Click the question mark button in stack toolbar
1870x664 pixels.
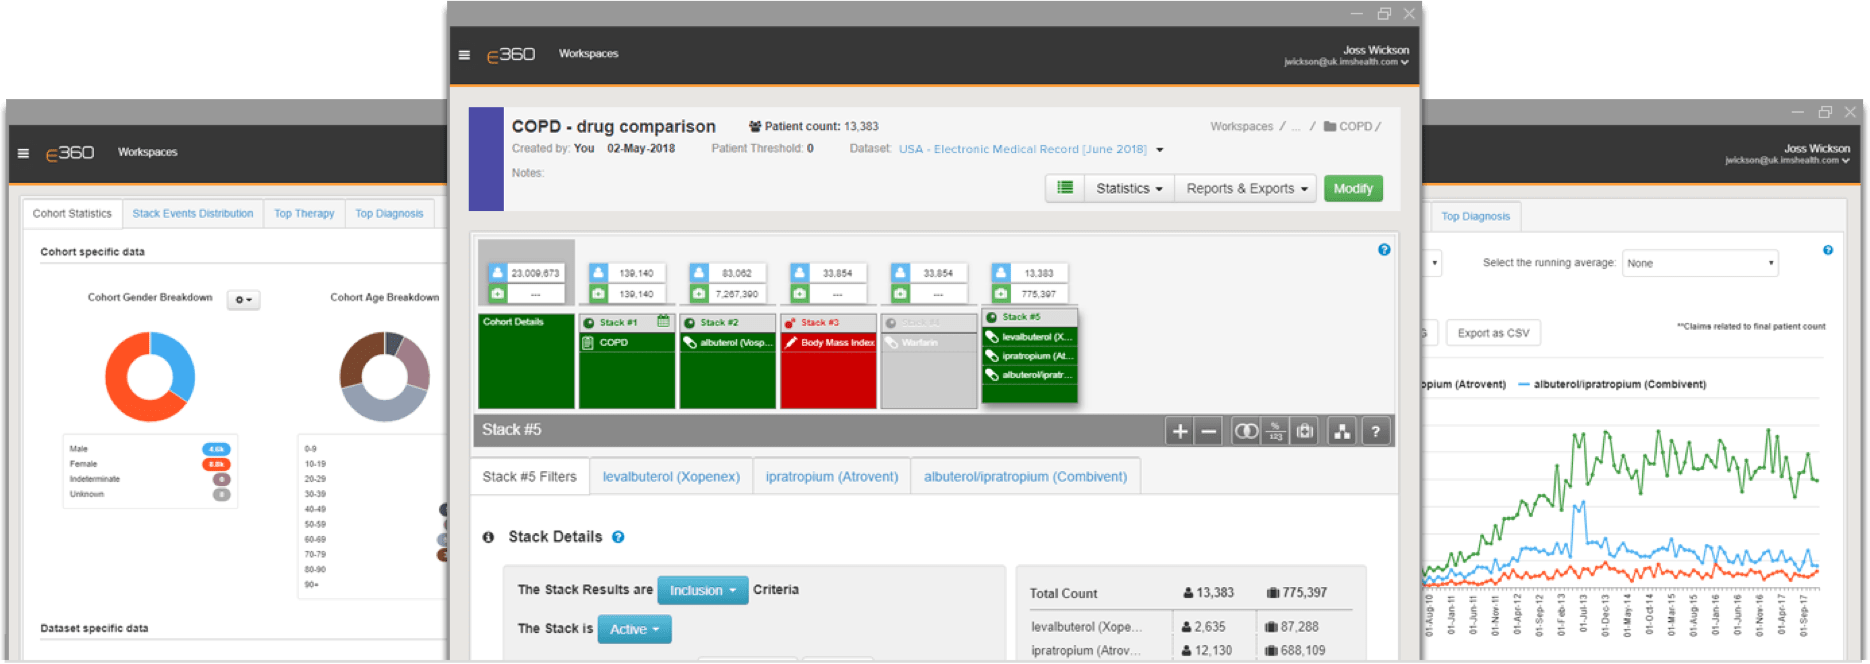(x=1376, y=431)
